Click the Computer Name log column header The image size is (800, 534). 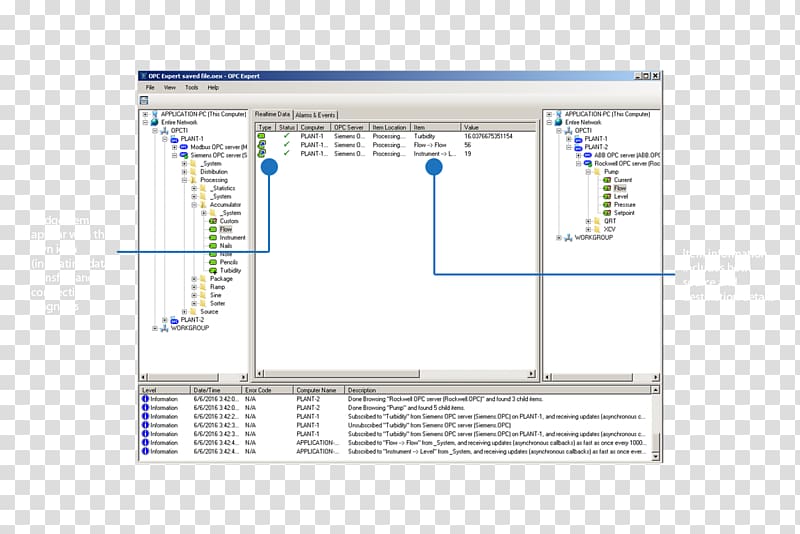click(x=319, y=390)
